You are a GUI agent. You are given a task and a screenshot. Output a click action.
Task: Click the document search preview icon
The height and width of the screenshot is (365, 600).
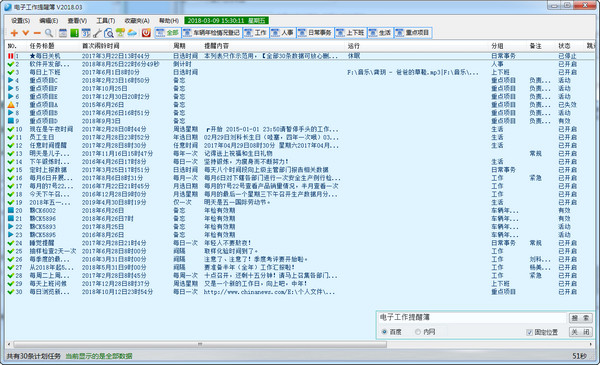click(109, 33)
